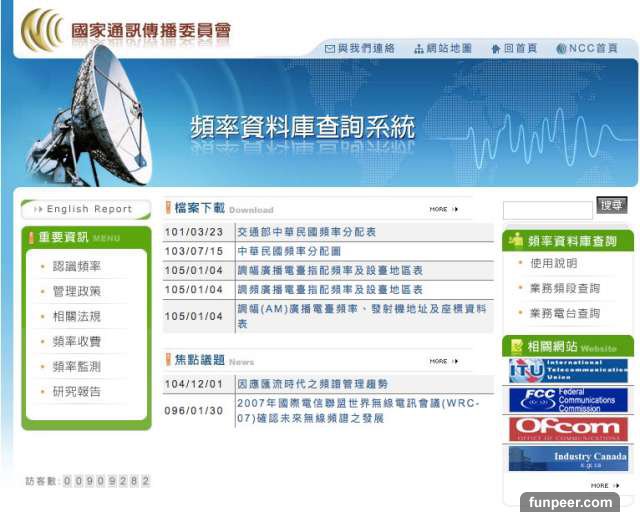Switch to the English Report version
Screen dimensions: 640x512
[x=85, y=209]
